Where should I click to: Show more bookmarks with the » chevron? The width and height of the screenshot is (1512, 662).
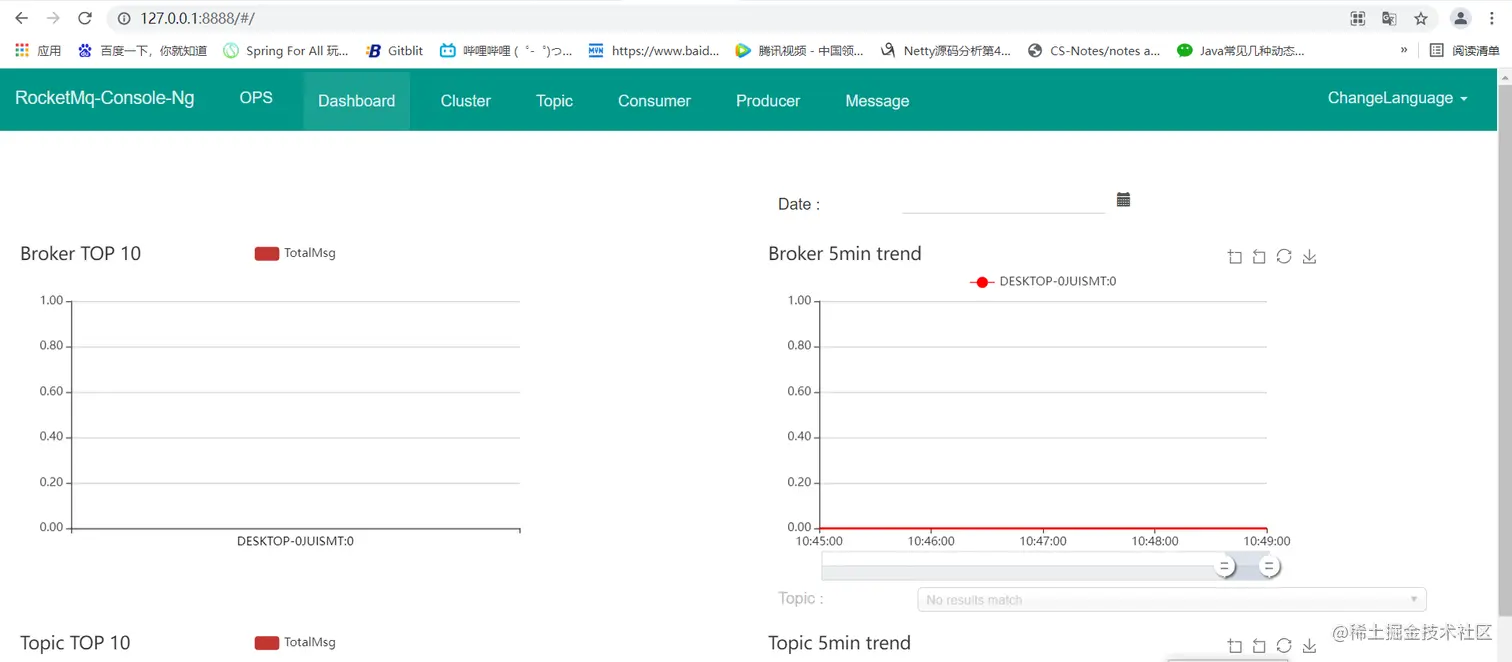click(1403, 50)
